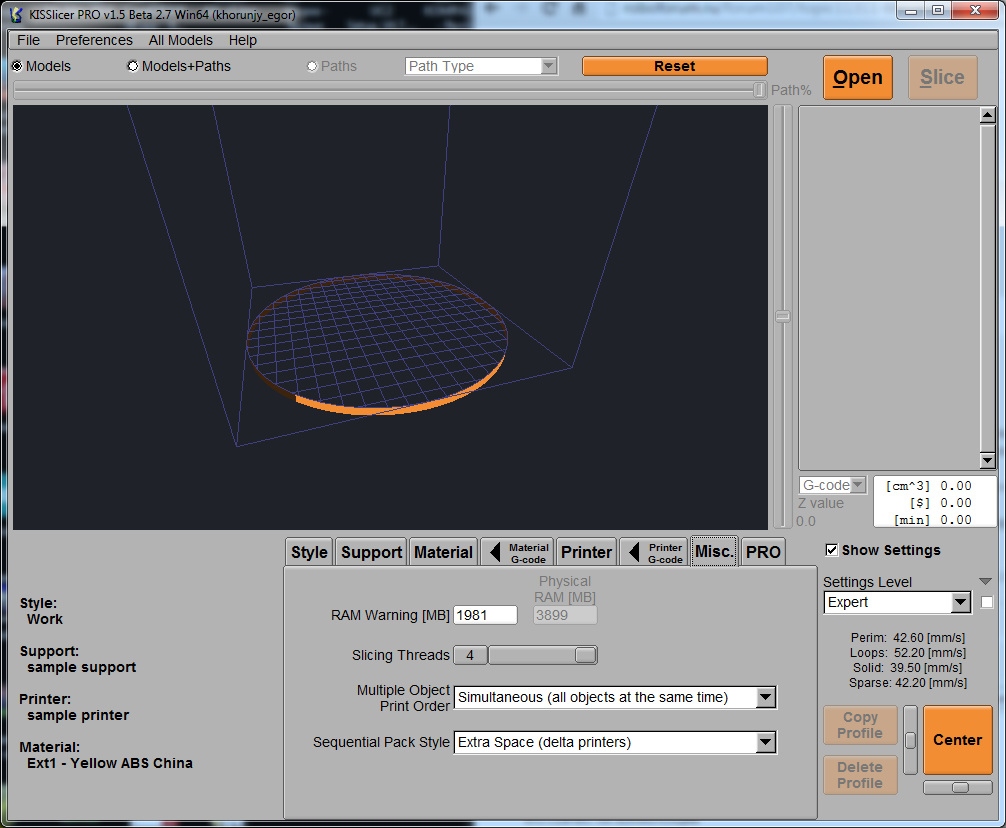The width and height of the screenshot is (1006, 828).
Task: Click the up arrow of the right panel scrollbar
Action: pyautogui.click(x=987, y=114)
